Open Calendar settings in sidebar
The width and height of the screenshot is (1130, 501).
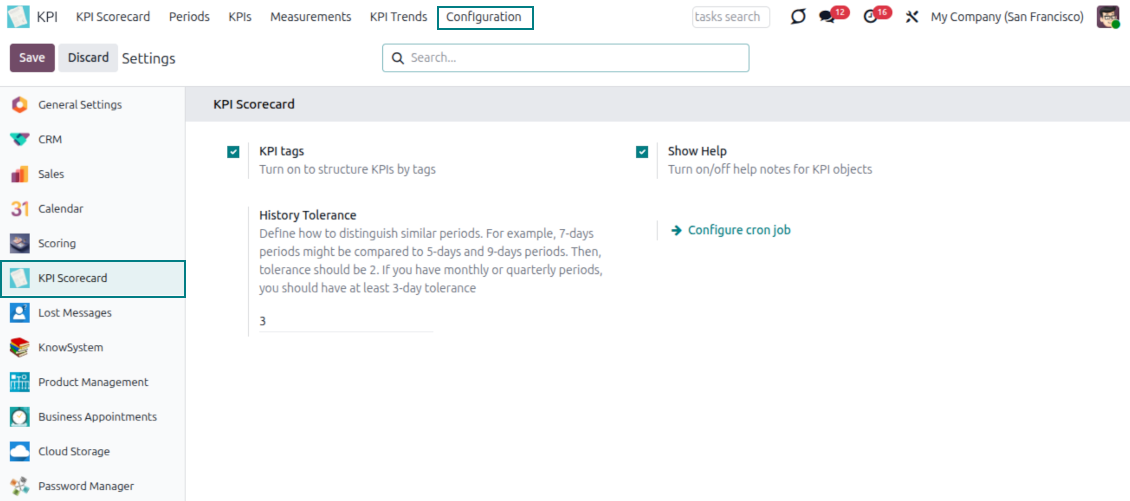[60, 209]
